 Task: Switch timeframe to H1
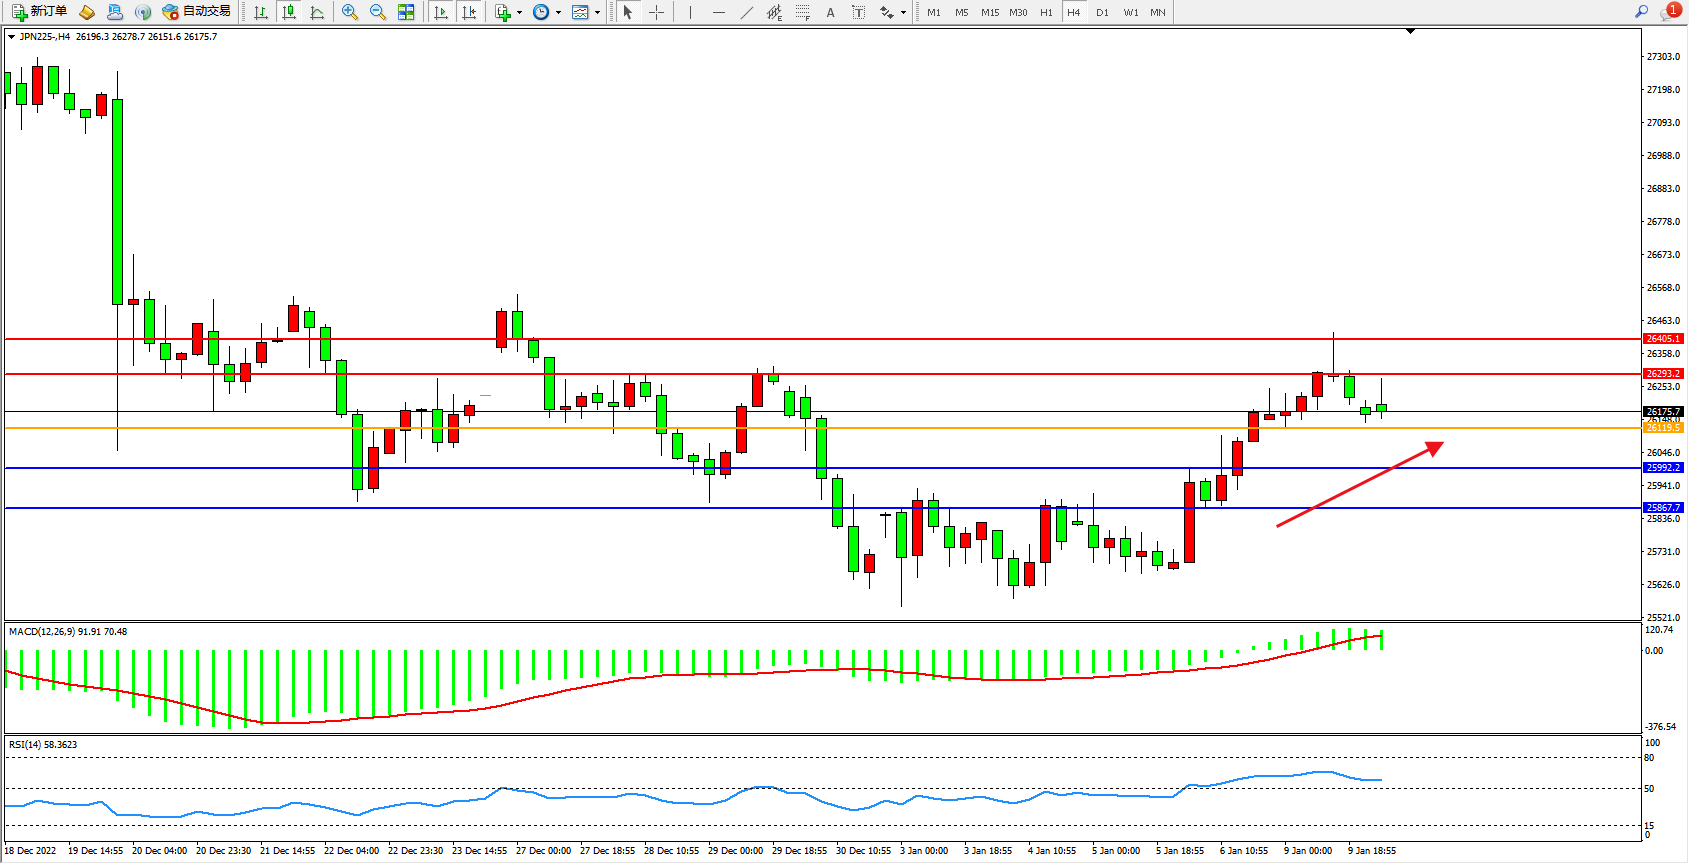pos(1046,12)
